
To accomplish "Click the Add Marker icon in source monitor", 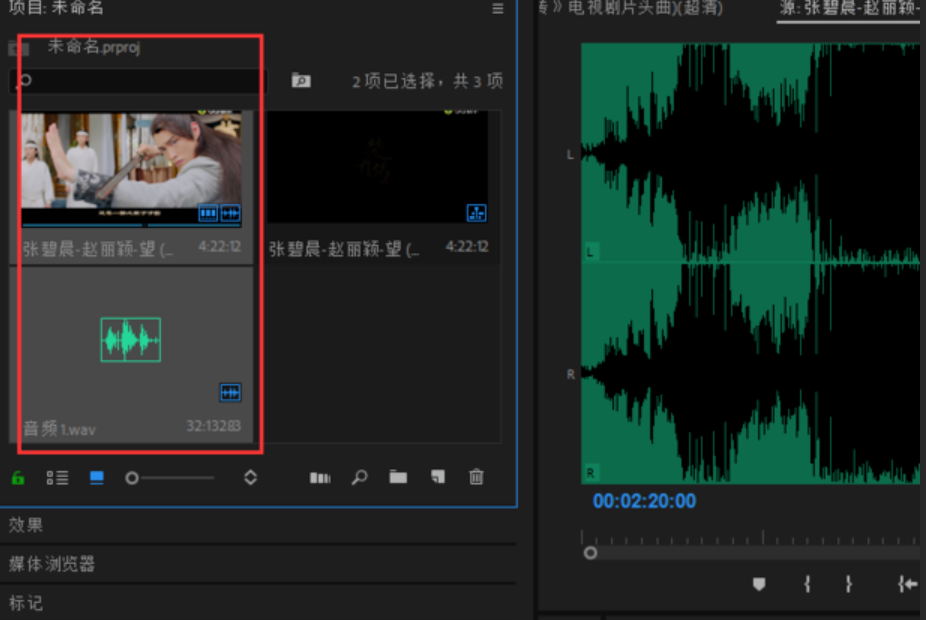I will tap(759, 584).
